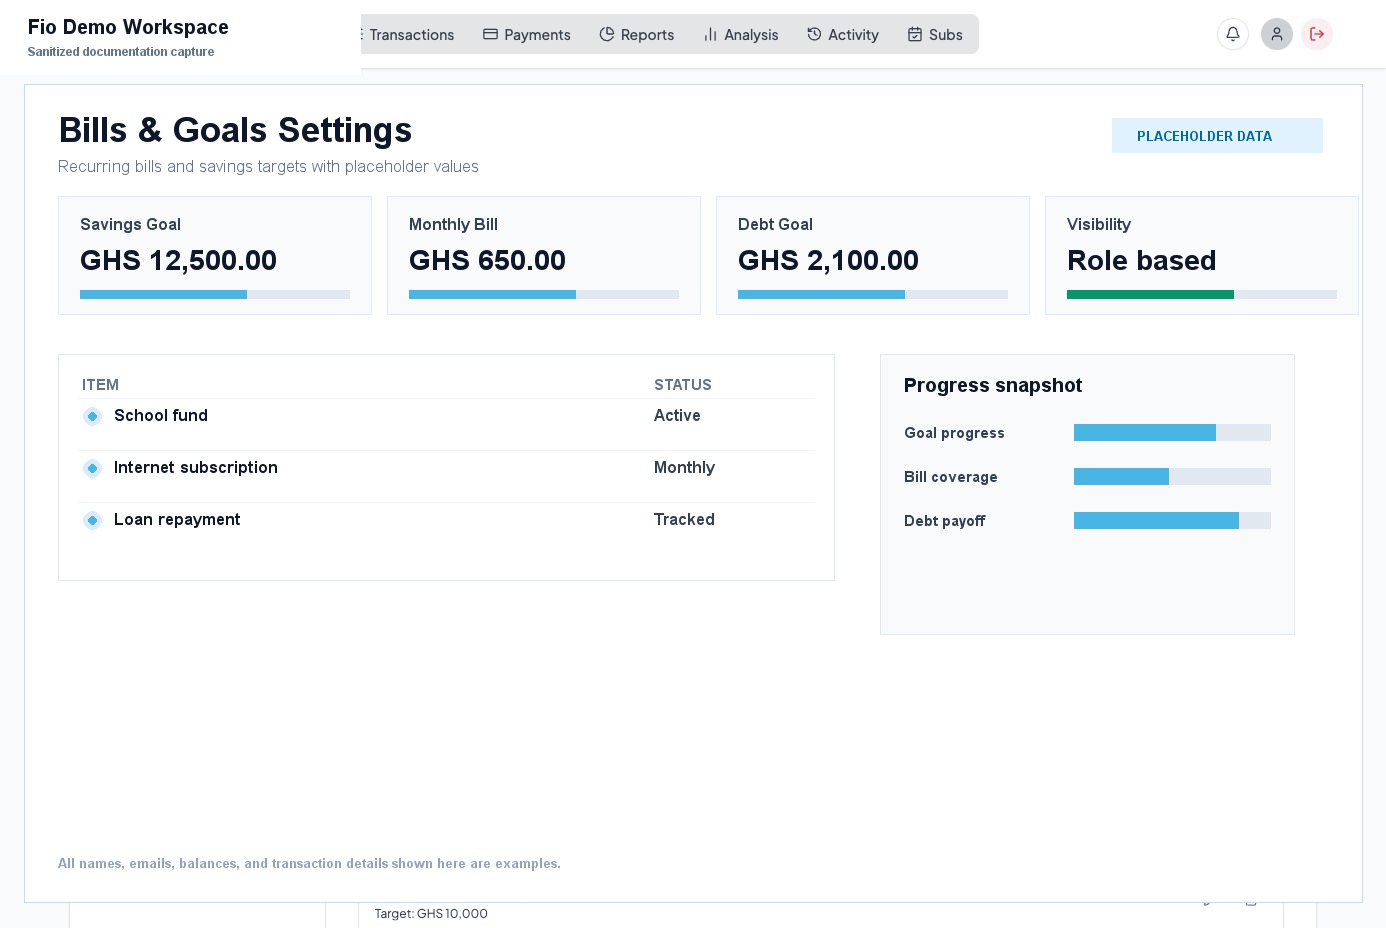Screen dimensions: 1386x928
Task: Click the pie chart icon beside Reports
Action: pyautogui.click(x=607, y=34)
